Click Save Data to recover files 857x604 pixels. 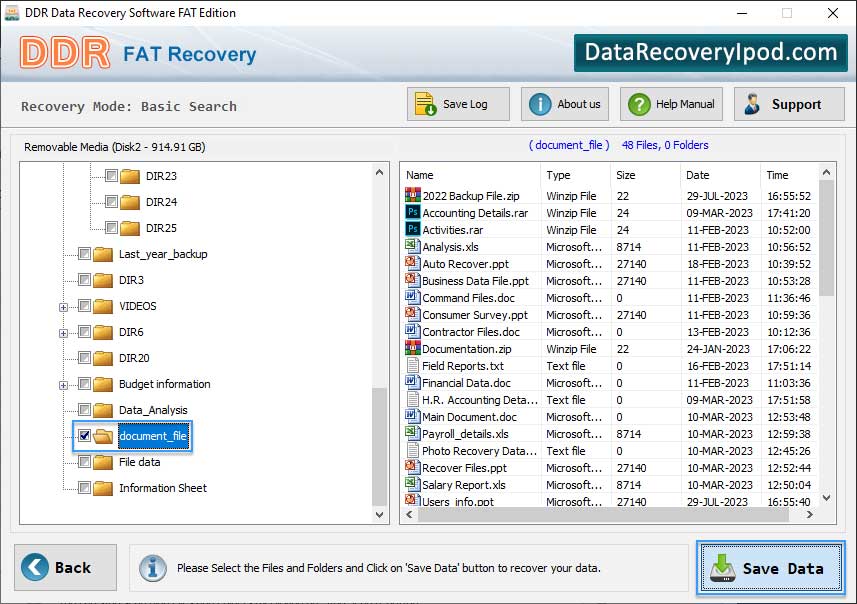pos(771,568)
